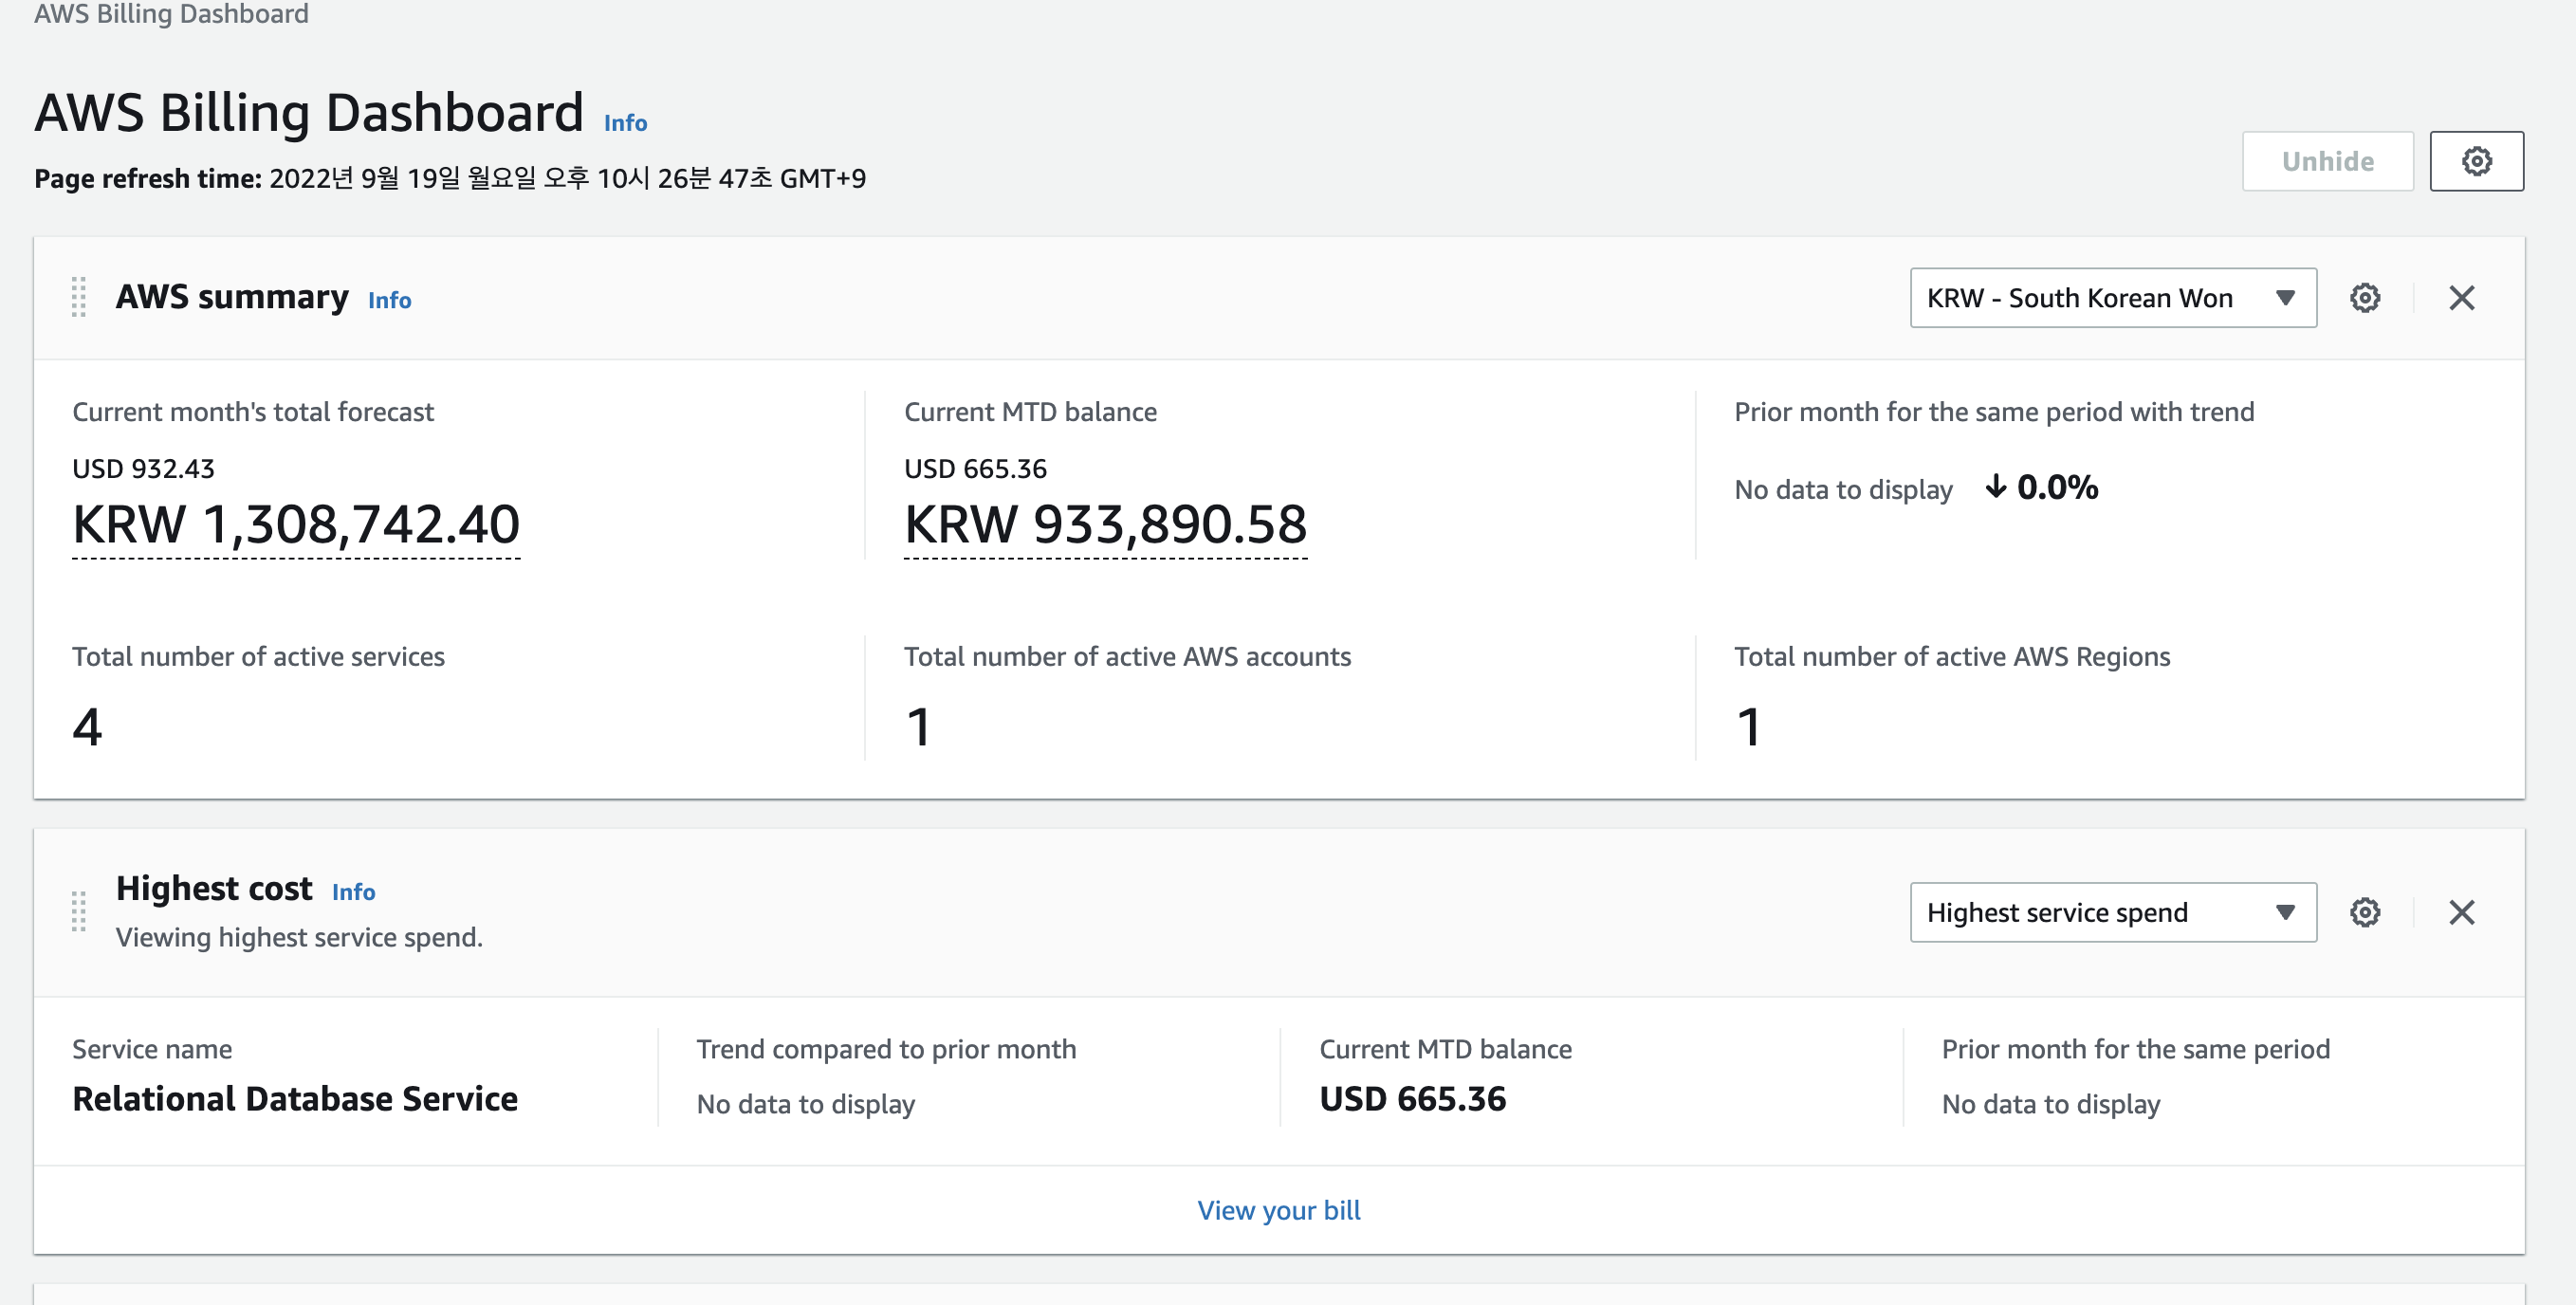
Task: Open Info link beside AWS summary
Action: [389, 300]
